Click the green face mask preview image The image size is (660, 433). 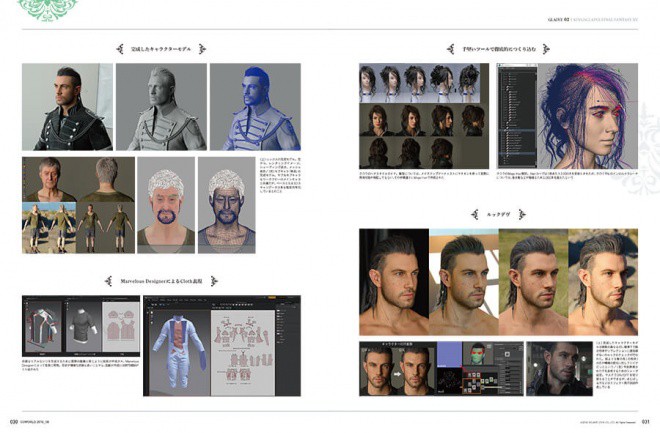[477, 354]
